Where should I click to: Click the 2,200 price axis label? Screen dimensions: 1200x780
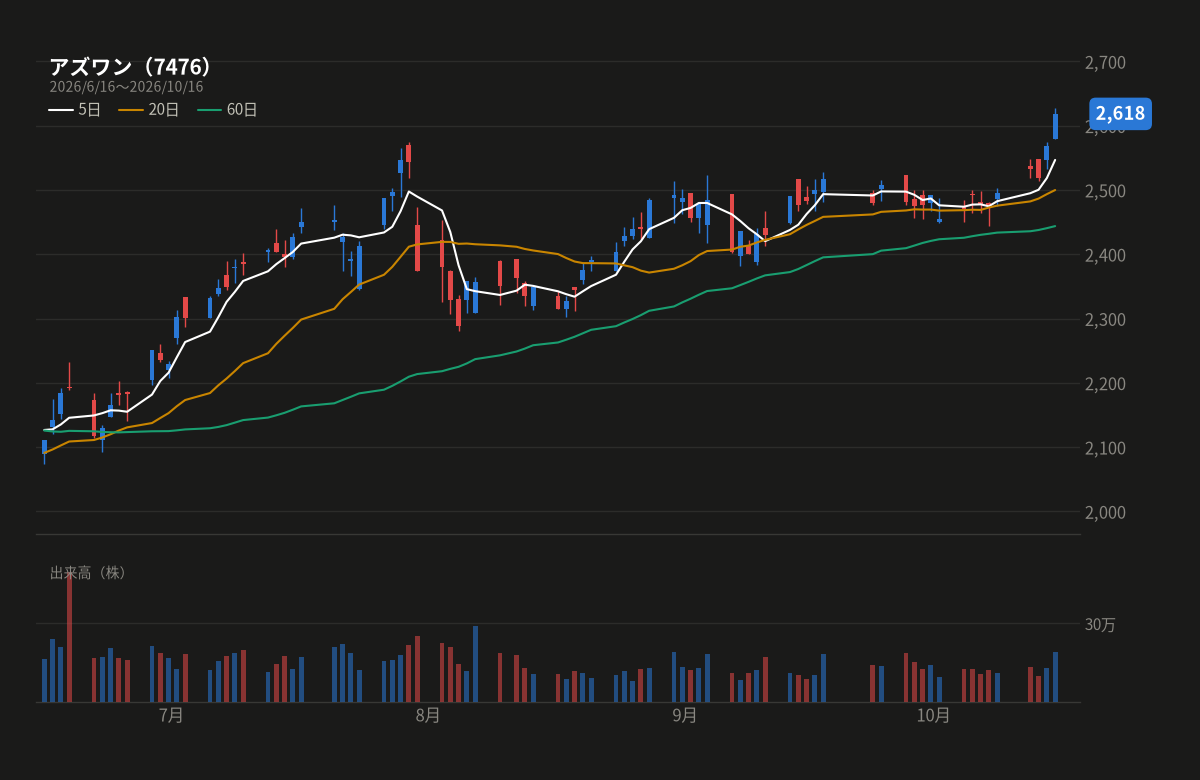[1105, 384]
